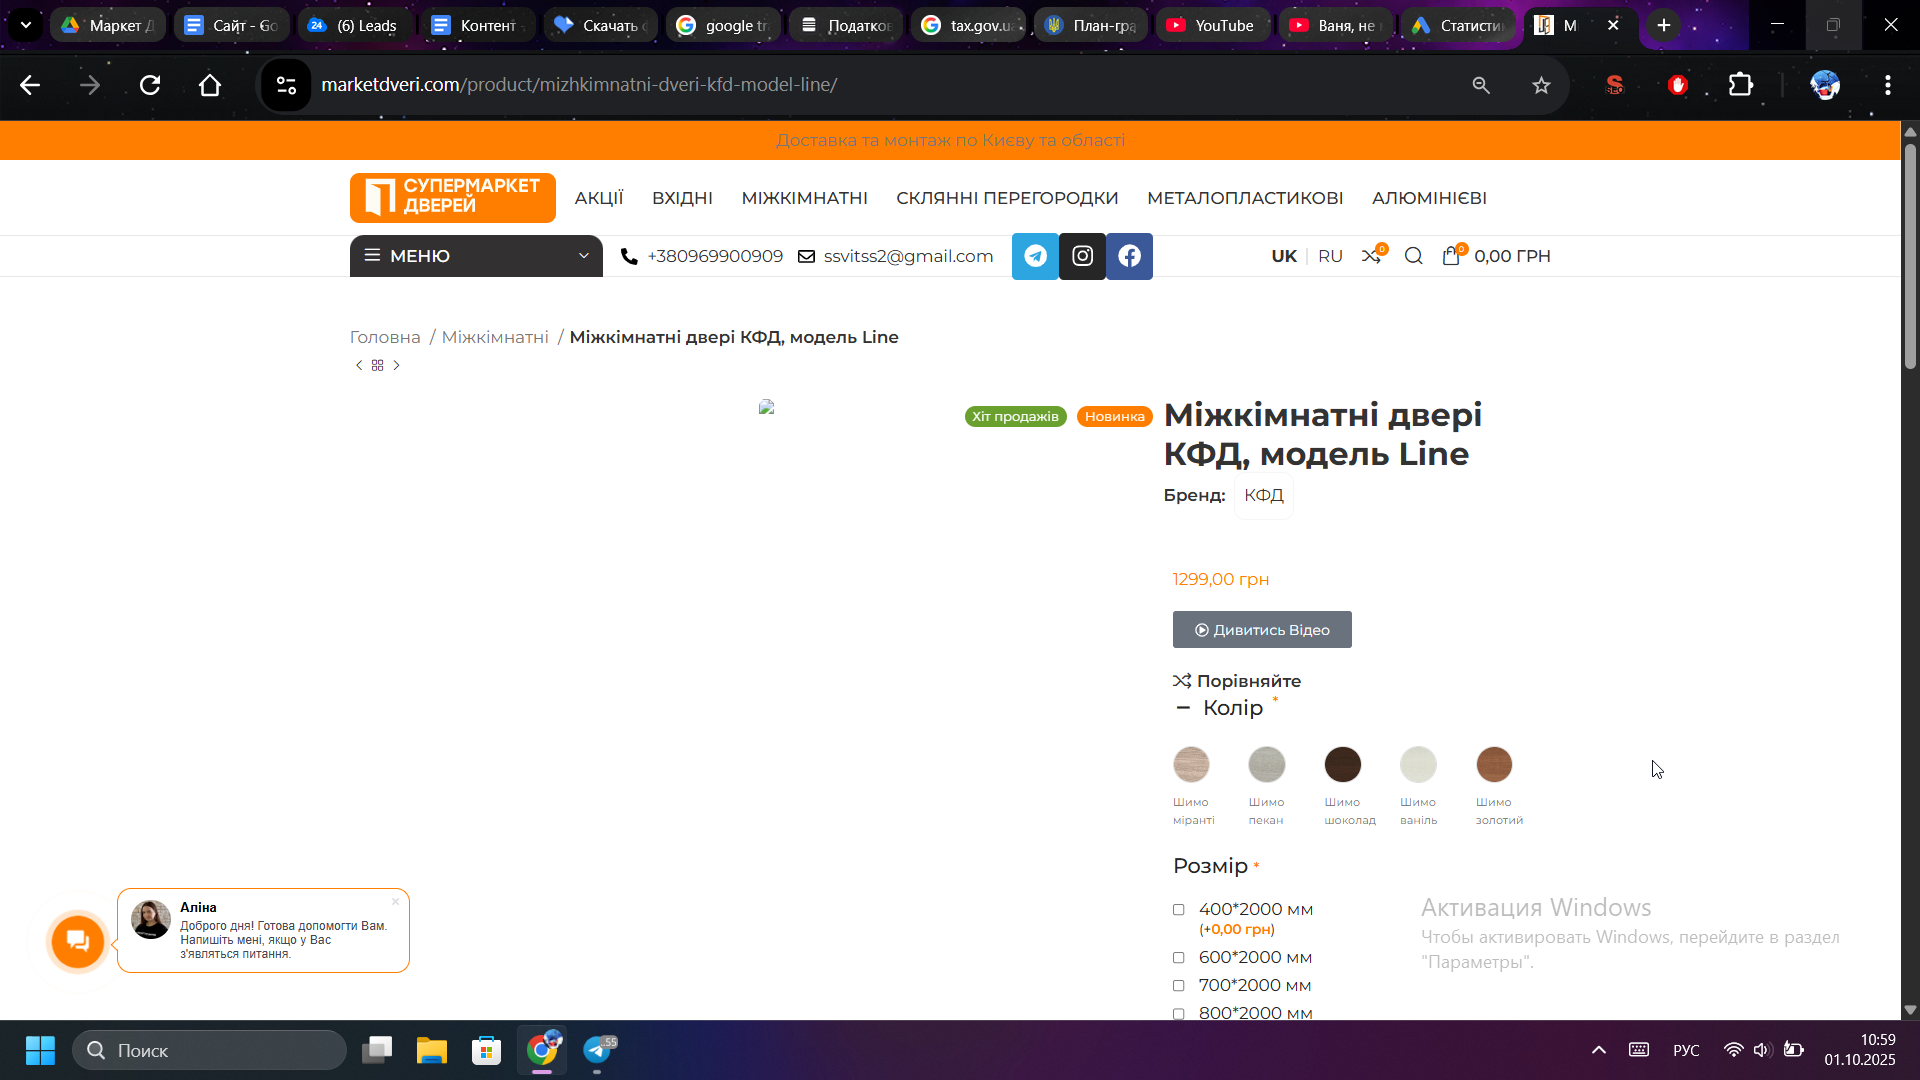Open the shopping cart icon
The image size is (1920, 1080).
click(1451, 256)
